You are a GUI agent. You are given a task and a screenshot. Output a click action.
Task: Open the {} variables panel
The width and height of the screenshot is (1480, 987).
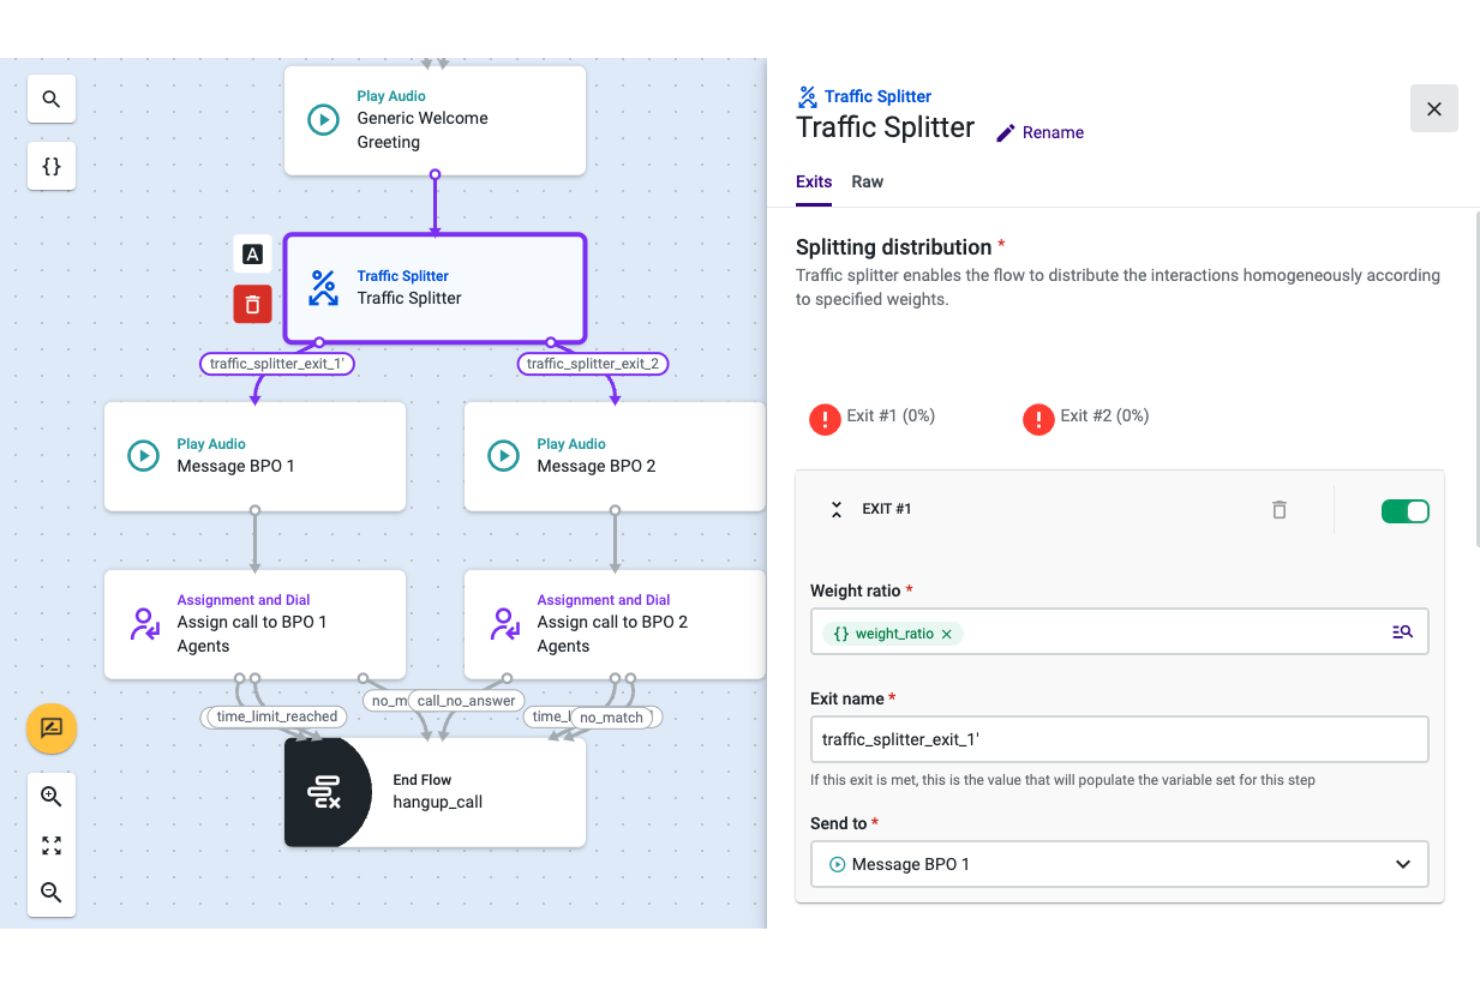click(51, 166)
